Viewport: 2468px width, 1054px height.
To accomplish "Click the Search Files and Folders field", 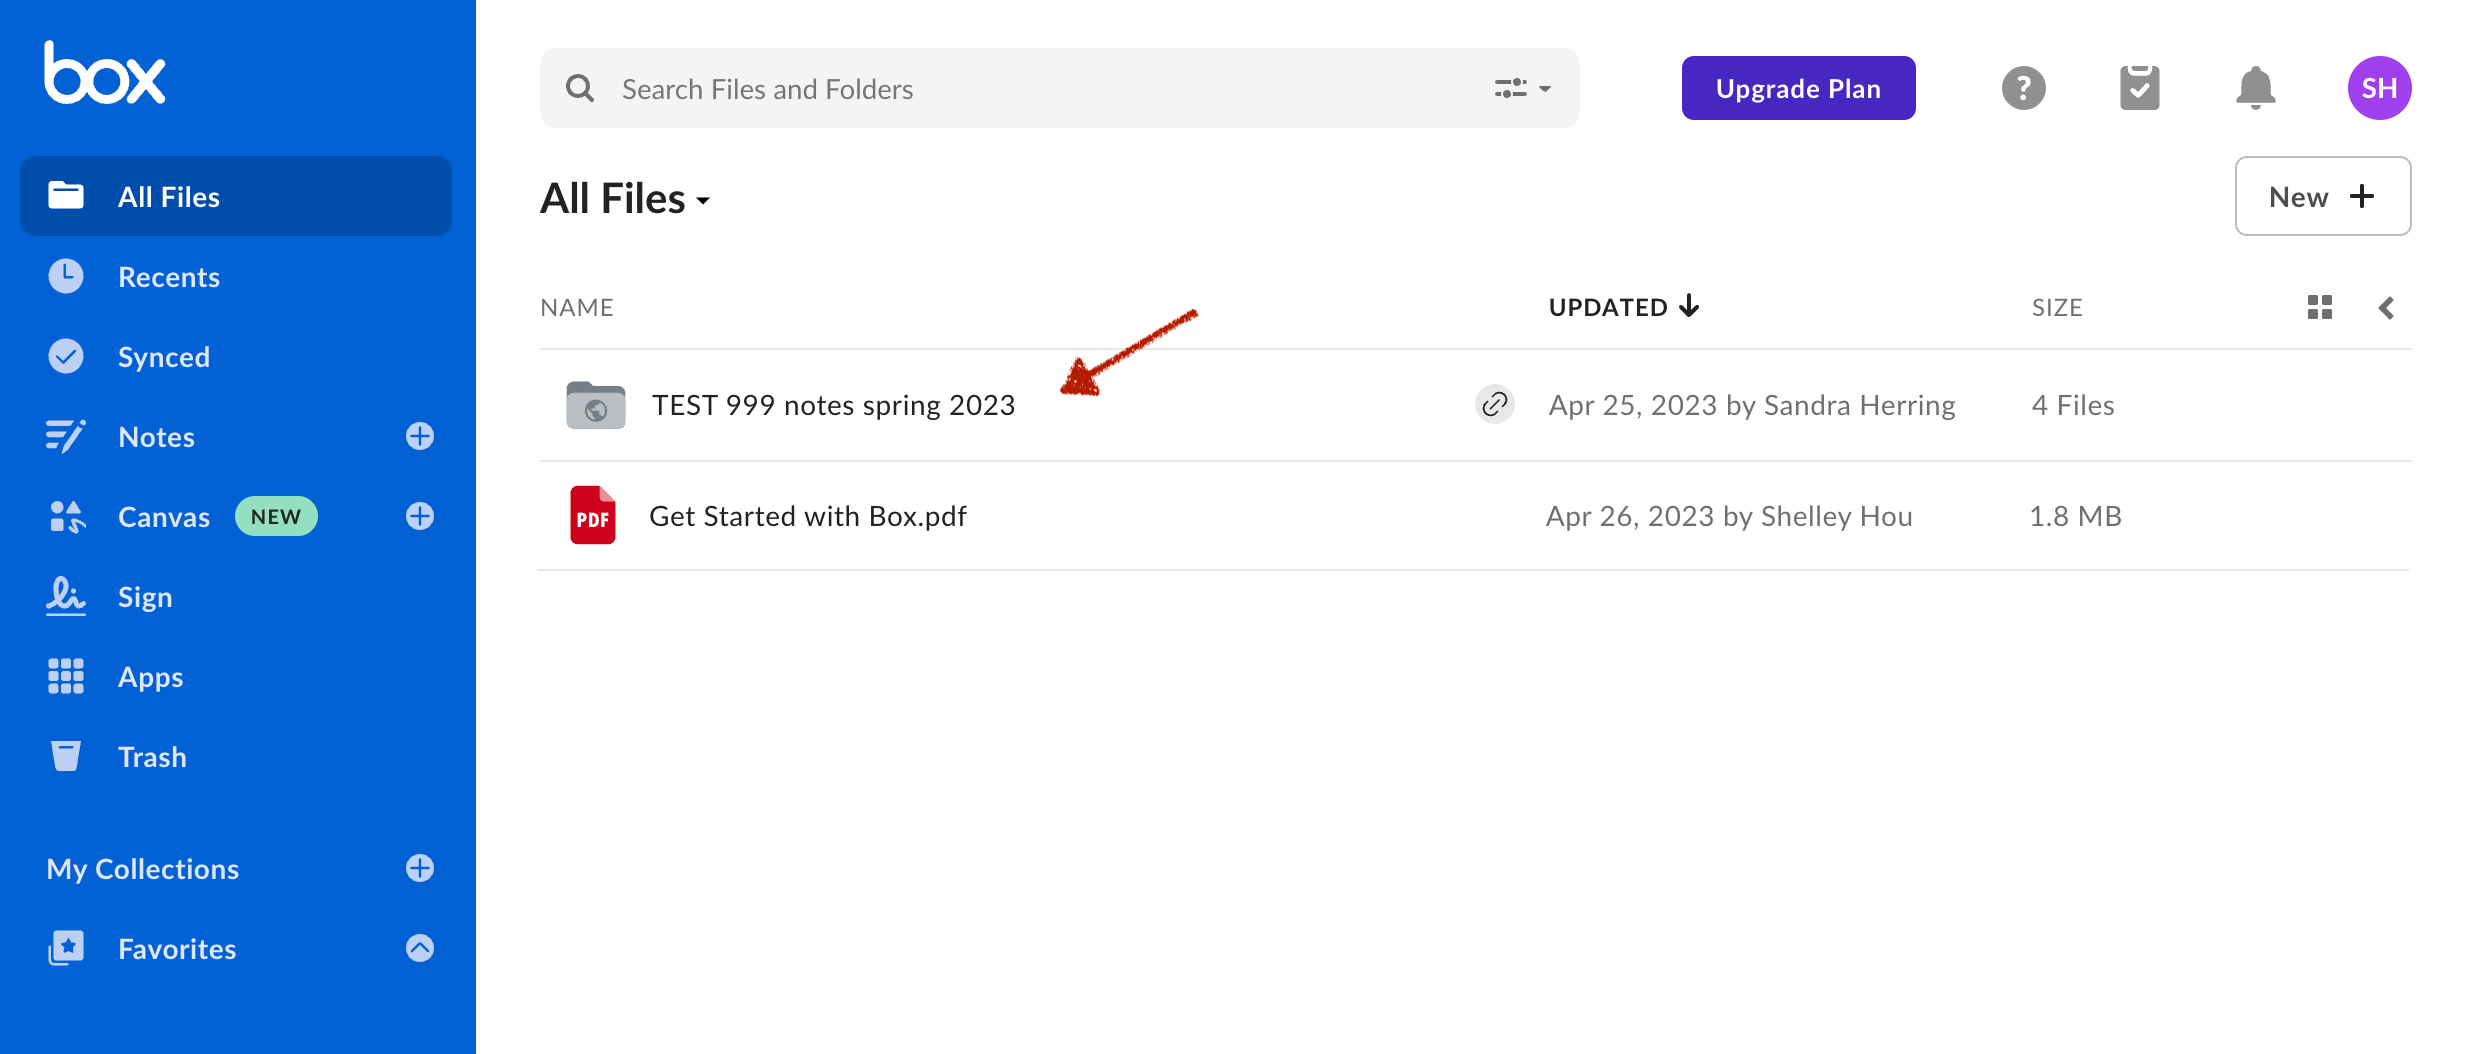I will [1040, 89].
